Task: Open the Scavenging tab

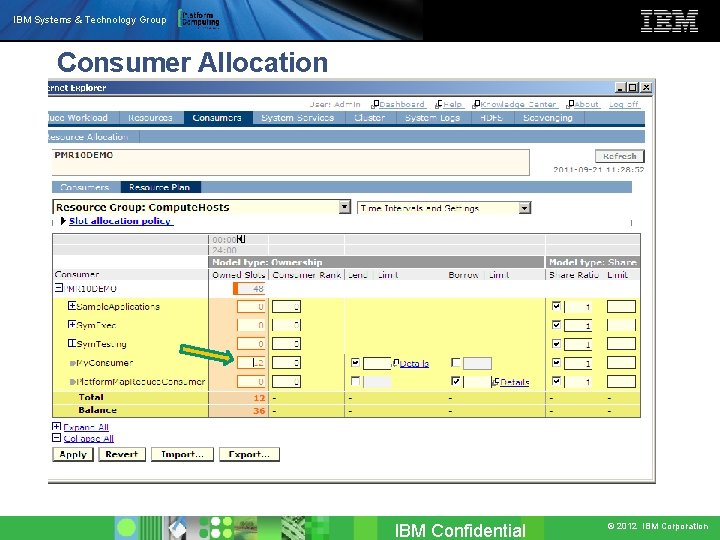Action: [x=548, y=118]
